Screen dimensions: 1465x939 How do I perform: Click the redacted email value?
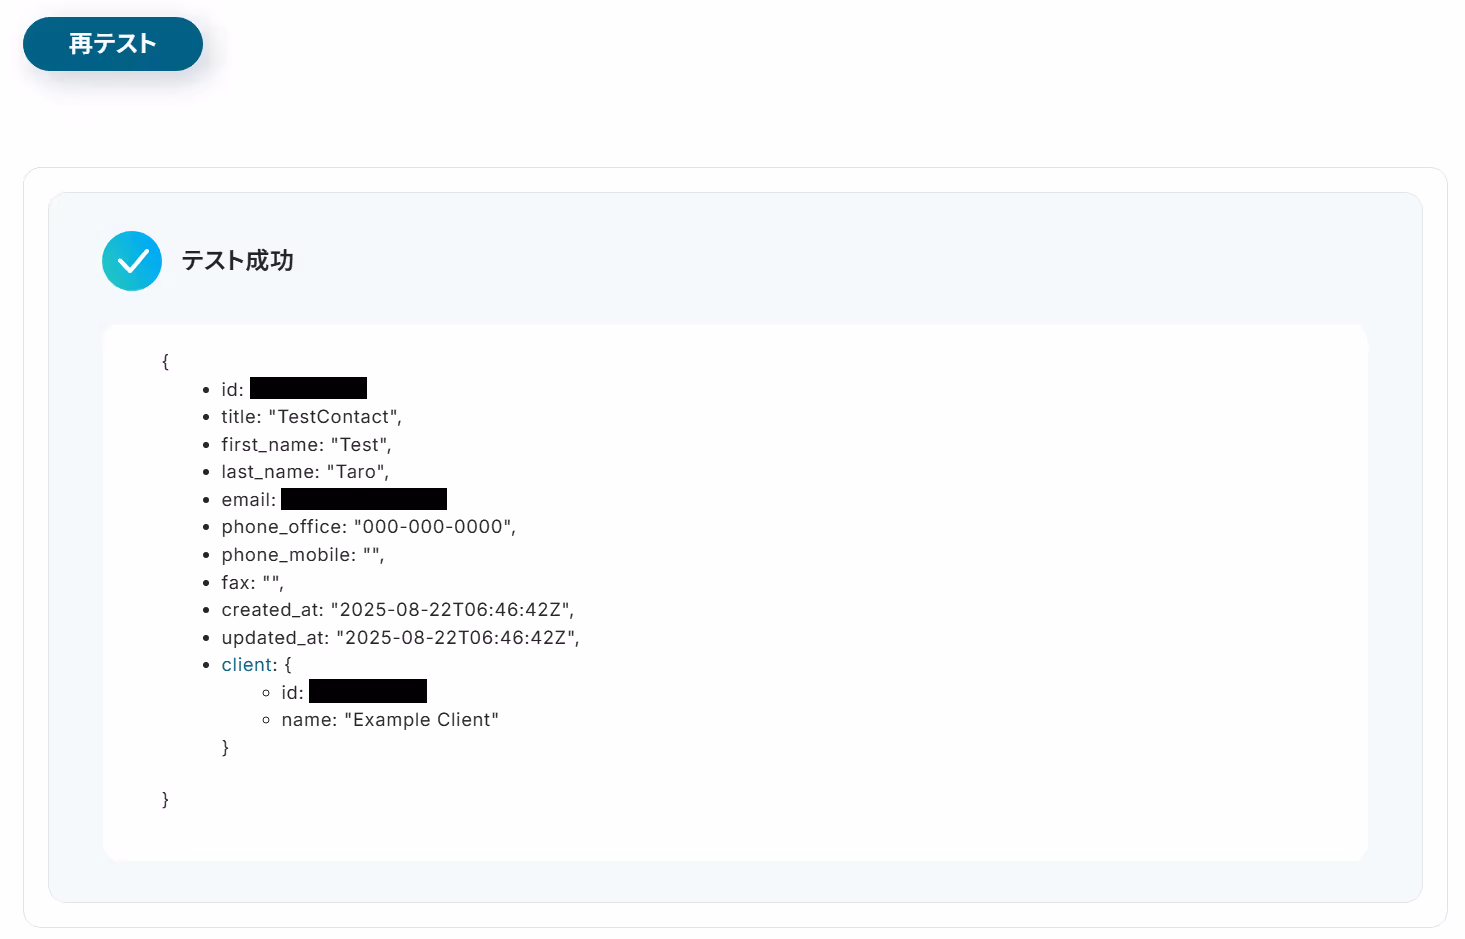coord(364,499)
